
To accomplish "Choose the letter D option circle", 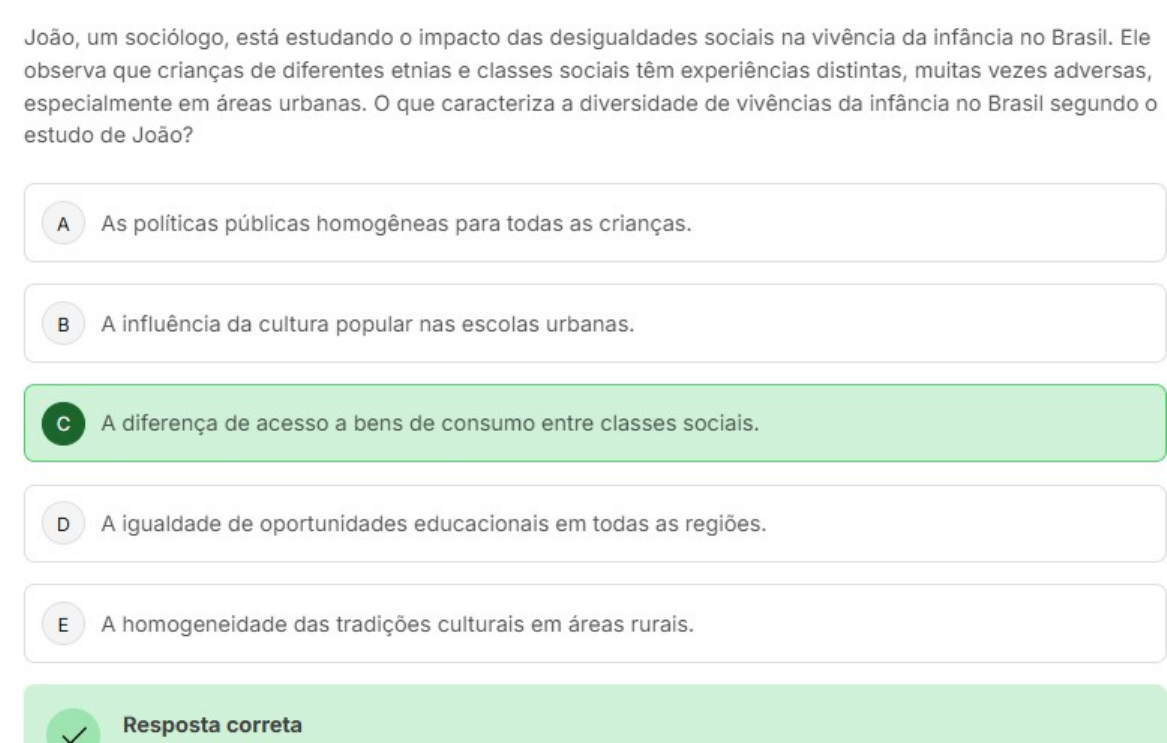I will [63, 523].
